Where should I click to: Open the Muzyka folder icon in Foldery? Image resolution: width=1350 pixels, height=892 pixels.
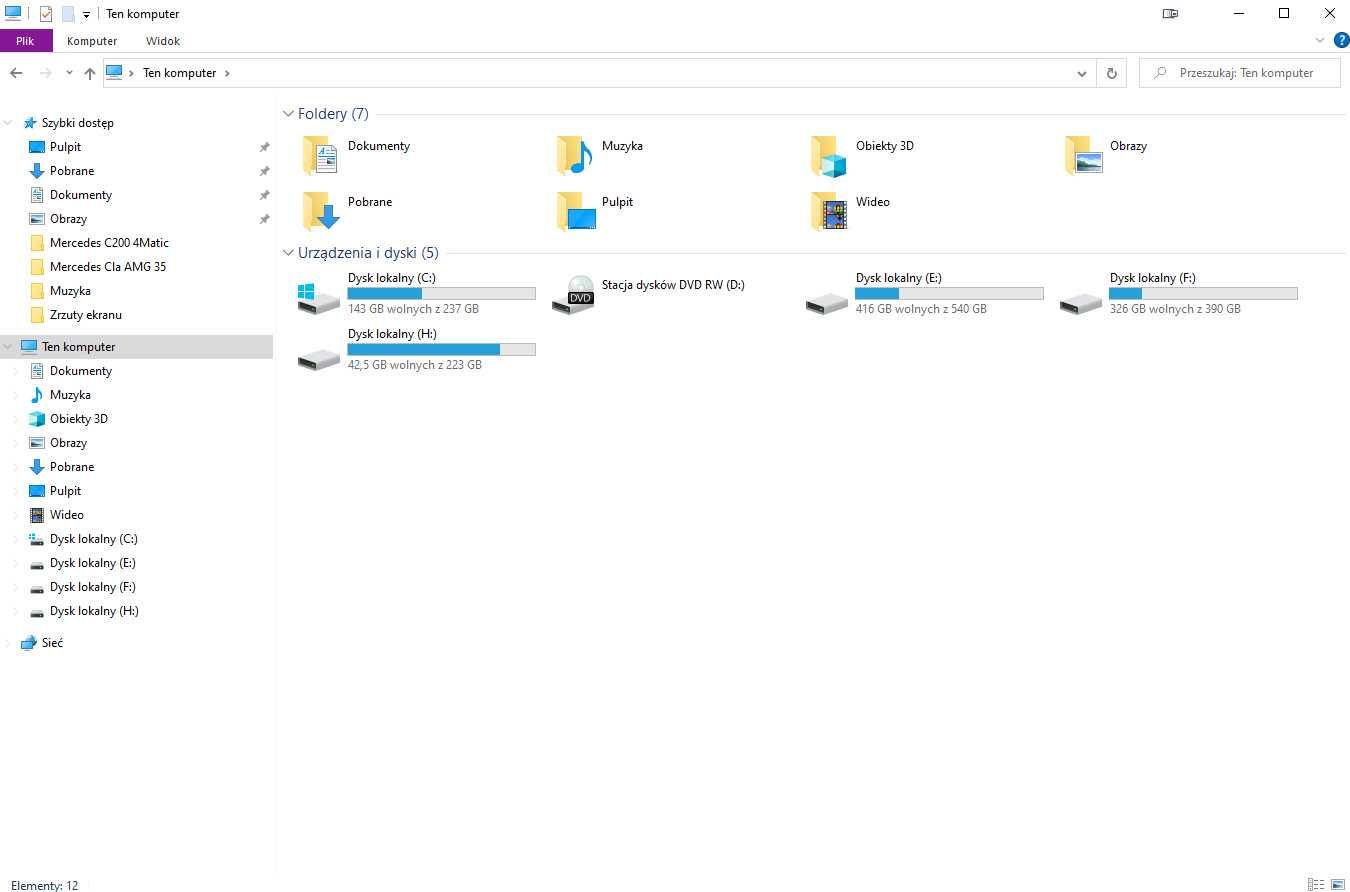pos(575,155)
